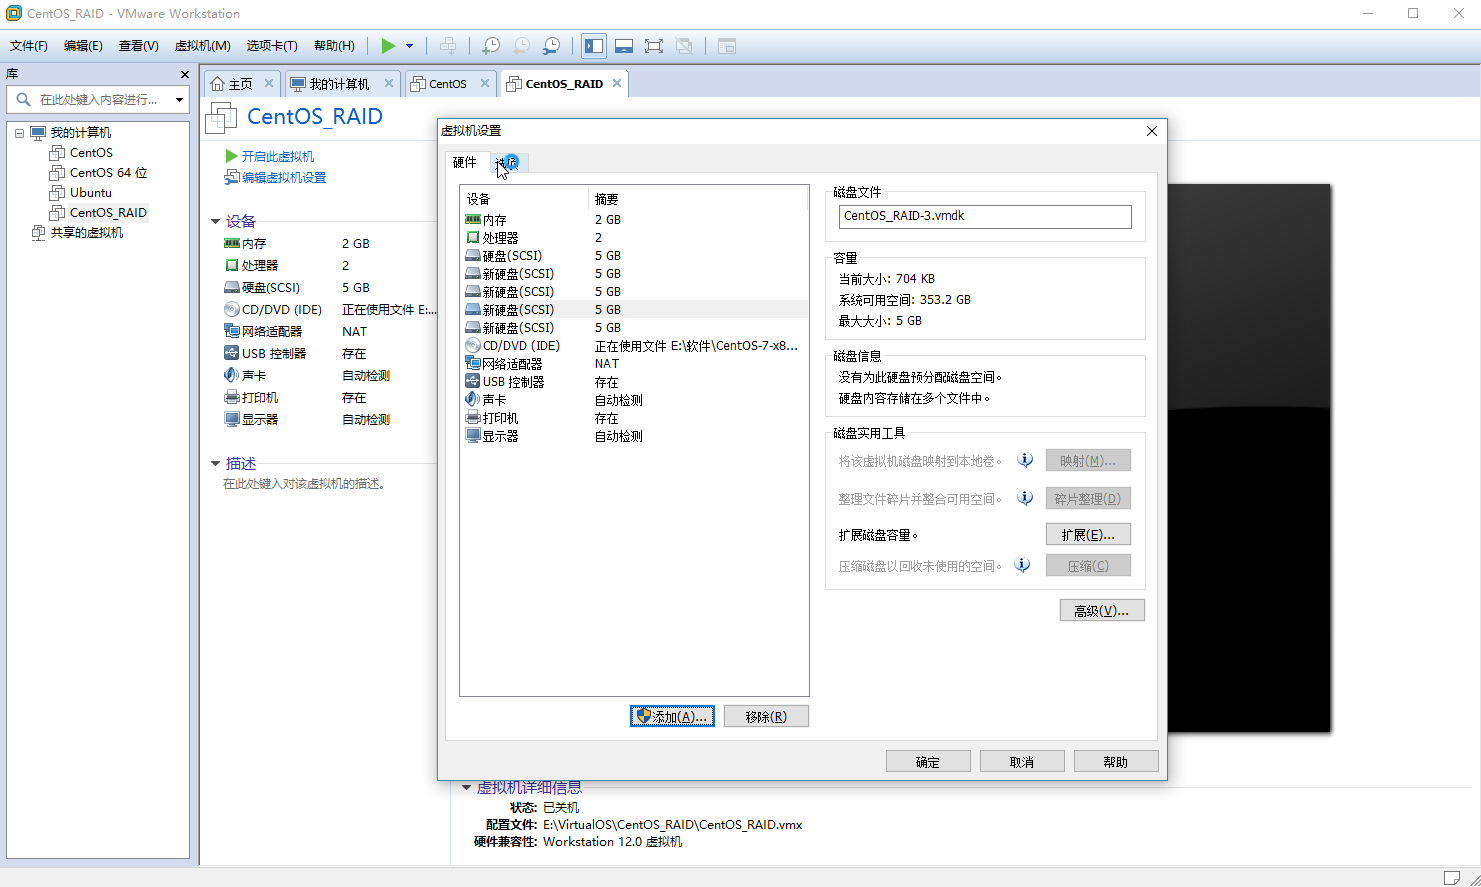Collapse the 虚拟机详细信息 section
Viewport: 1481px width, 887px height.
click(x=466, y=788)
